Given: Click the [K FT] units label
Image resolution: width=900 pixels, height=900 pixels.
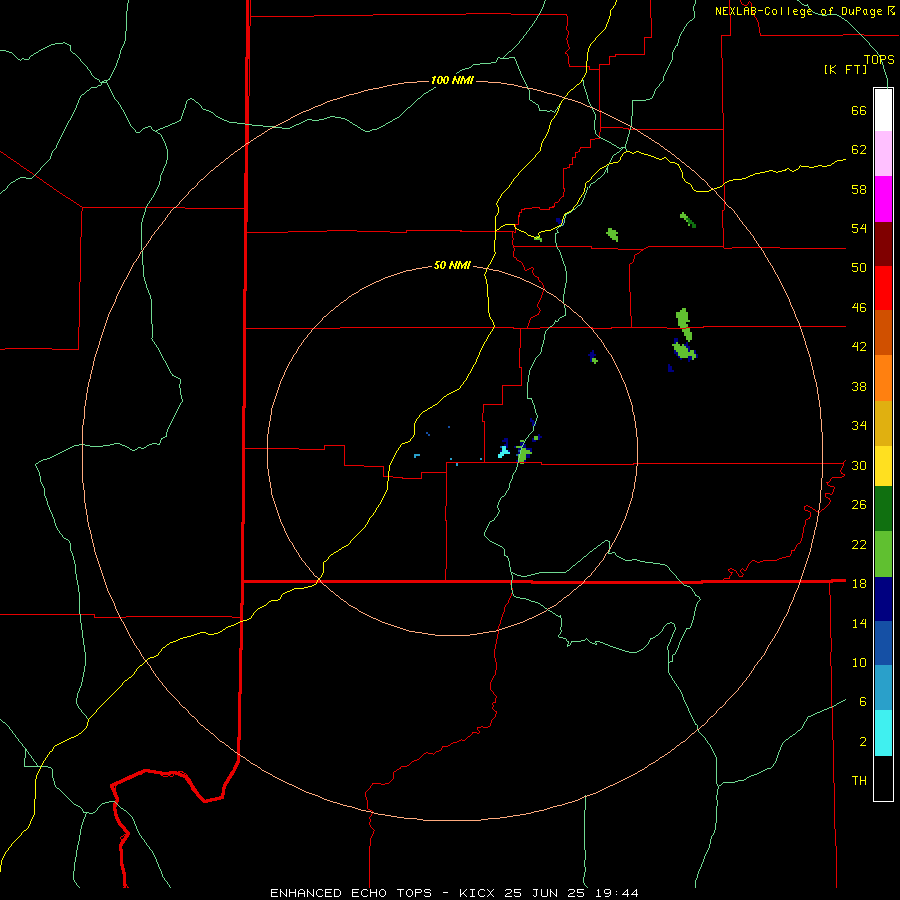Looking at the screenshot, I should click(846, 70).
